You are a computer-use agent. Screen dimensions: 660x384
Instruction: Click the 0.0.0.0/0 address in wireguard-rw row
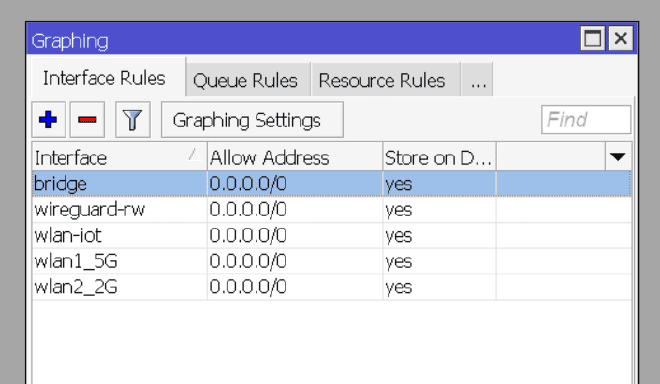click(x=248, y=210)
